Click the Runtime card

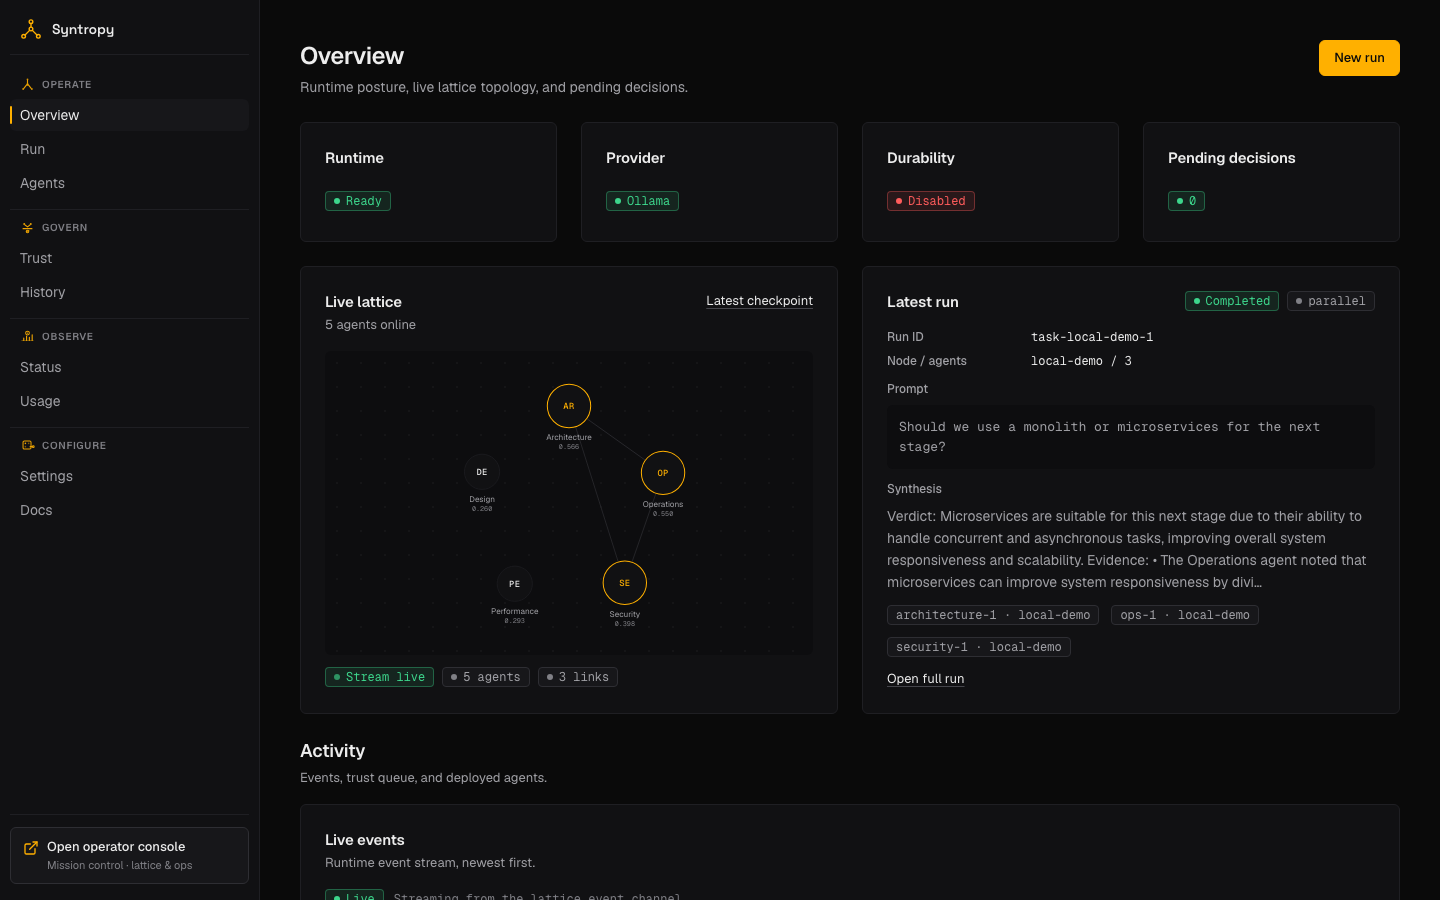pyautogui.click(x=428, y=182)
